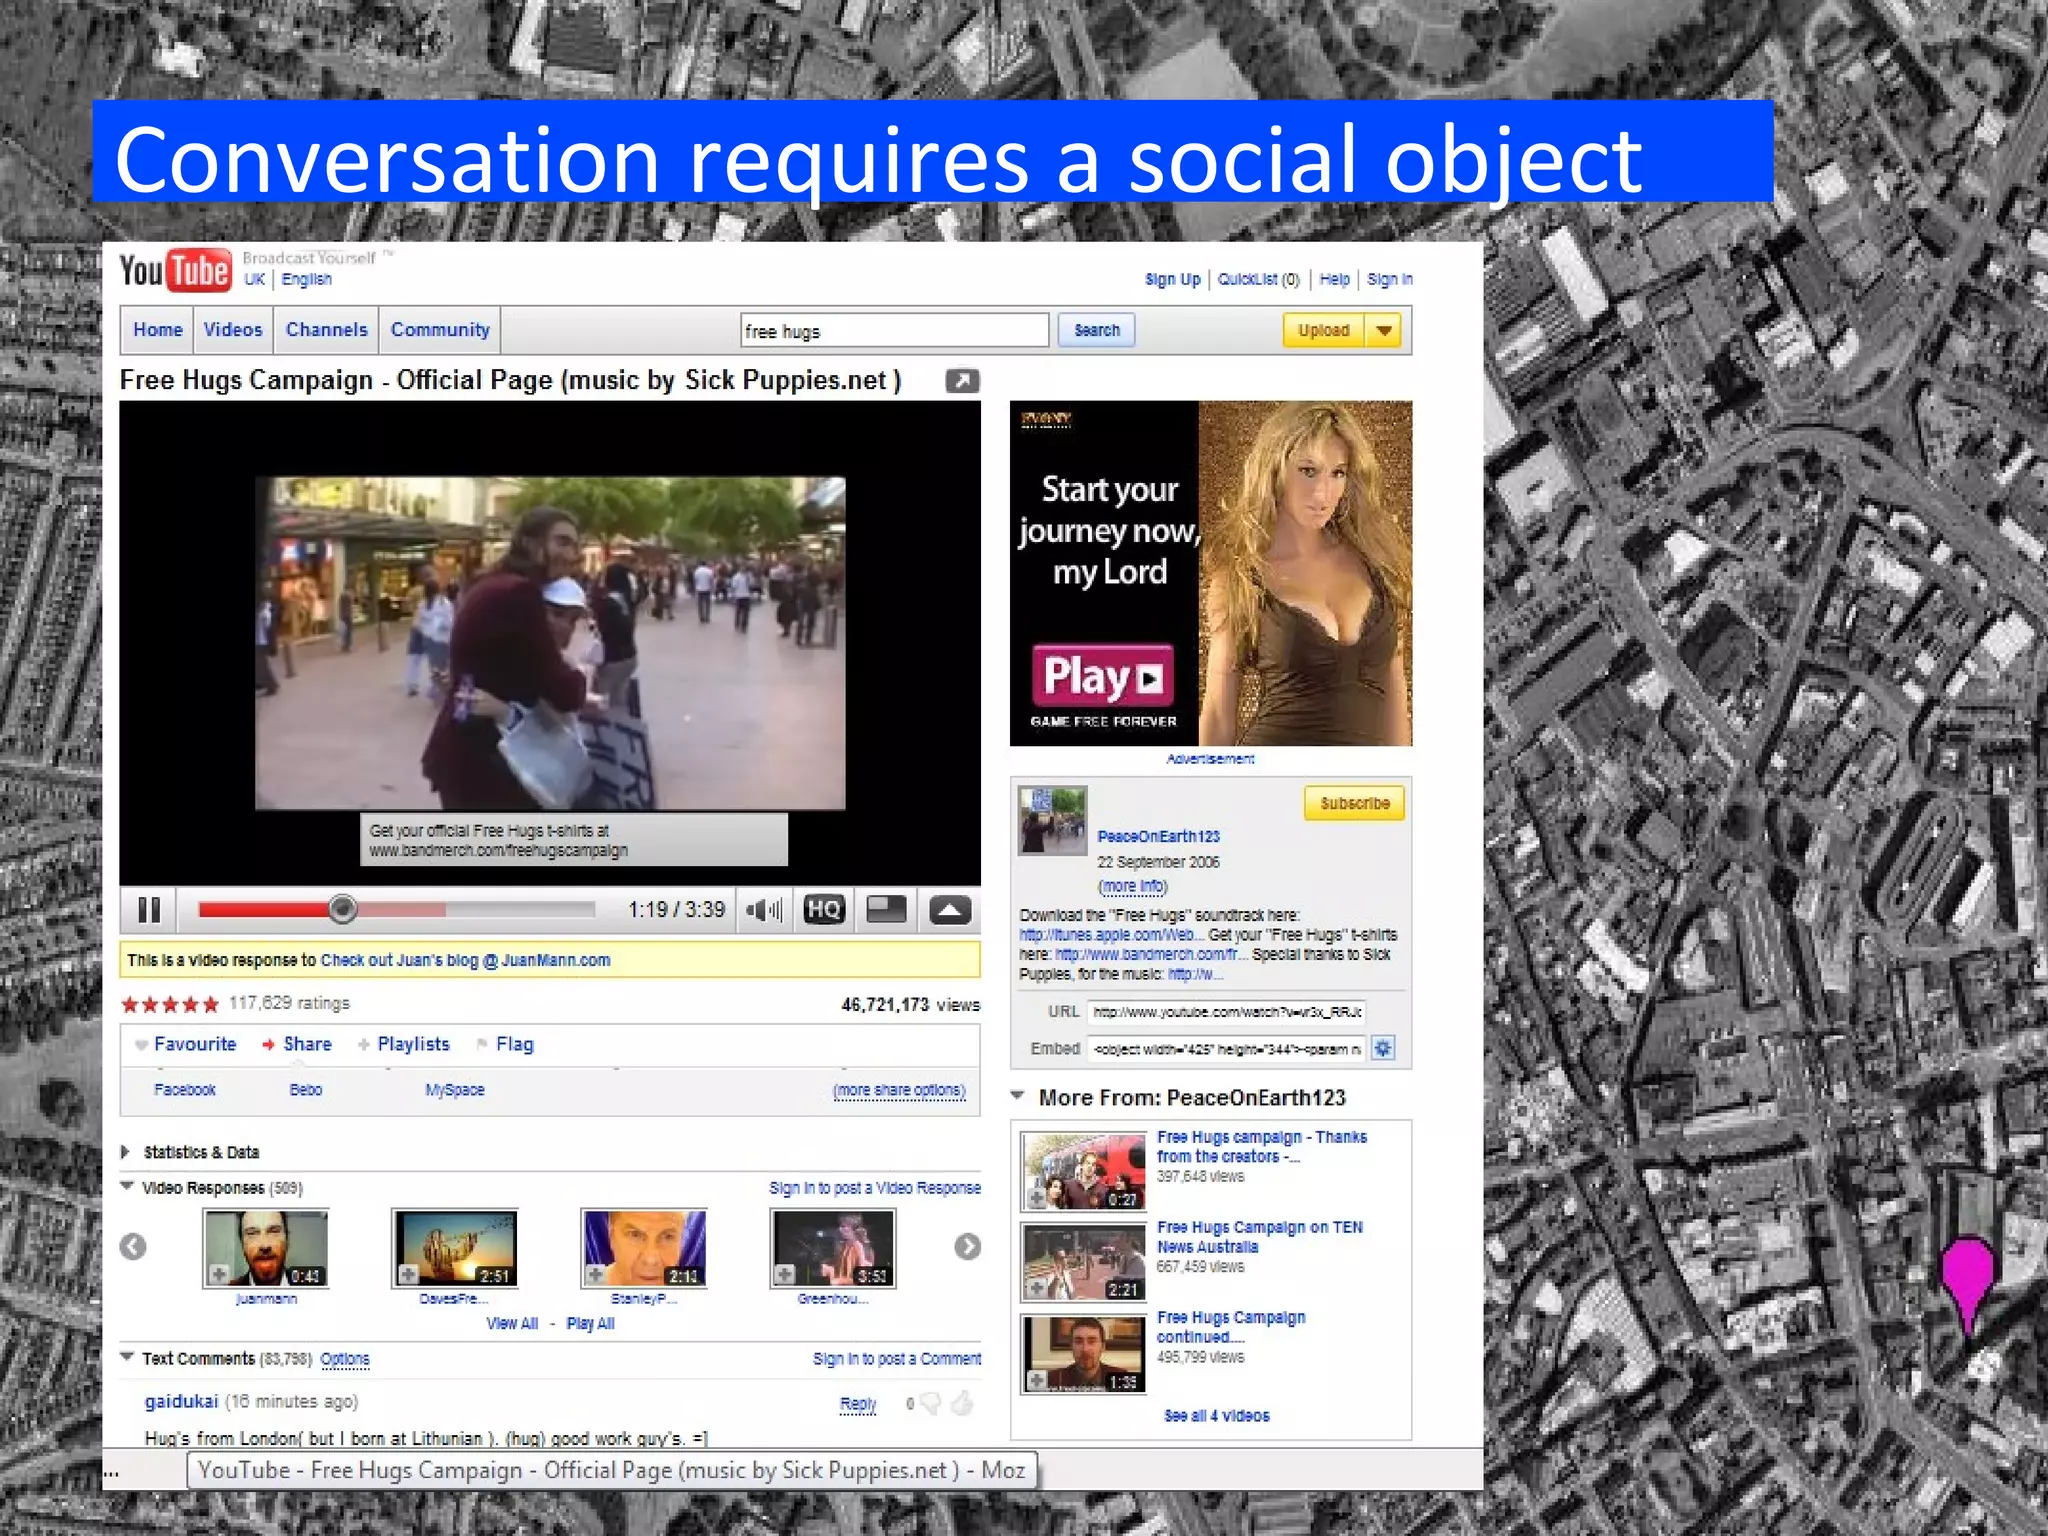Thumbs down gaidukai's comment
Image resolution: width=2048 pixels, height=1536 pixels.
930,1404
